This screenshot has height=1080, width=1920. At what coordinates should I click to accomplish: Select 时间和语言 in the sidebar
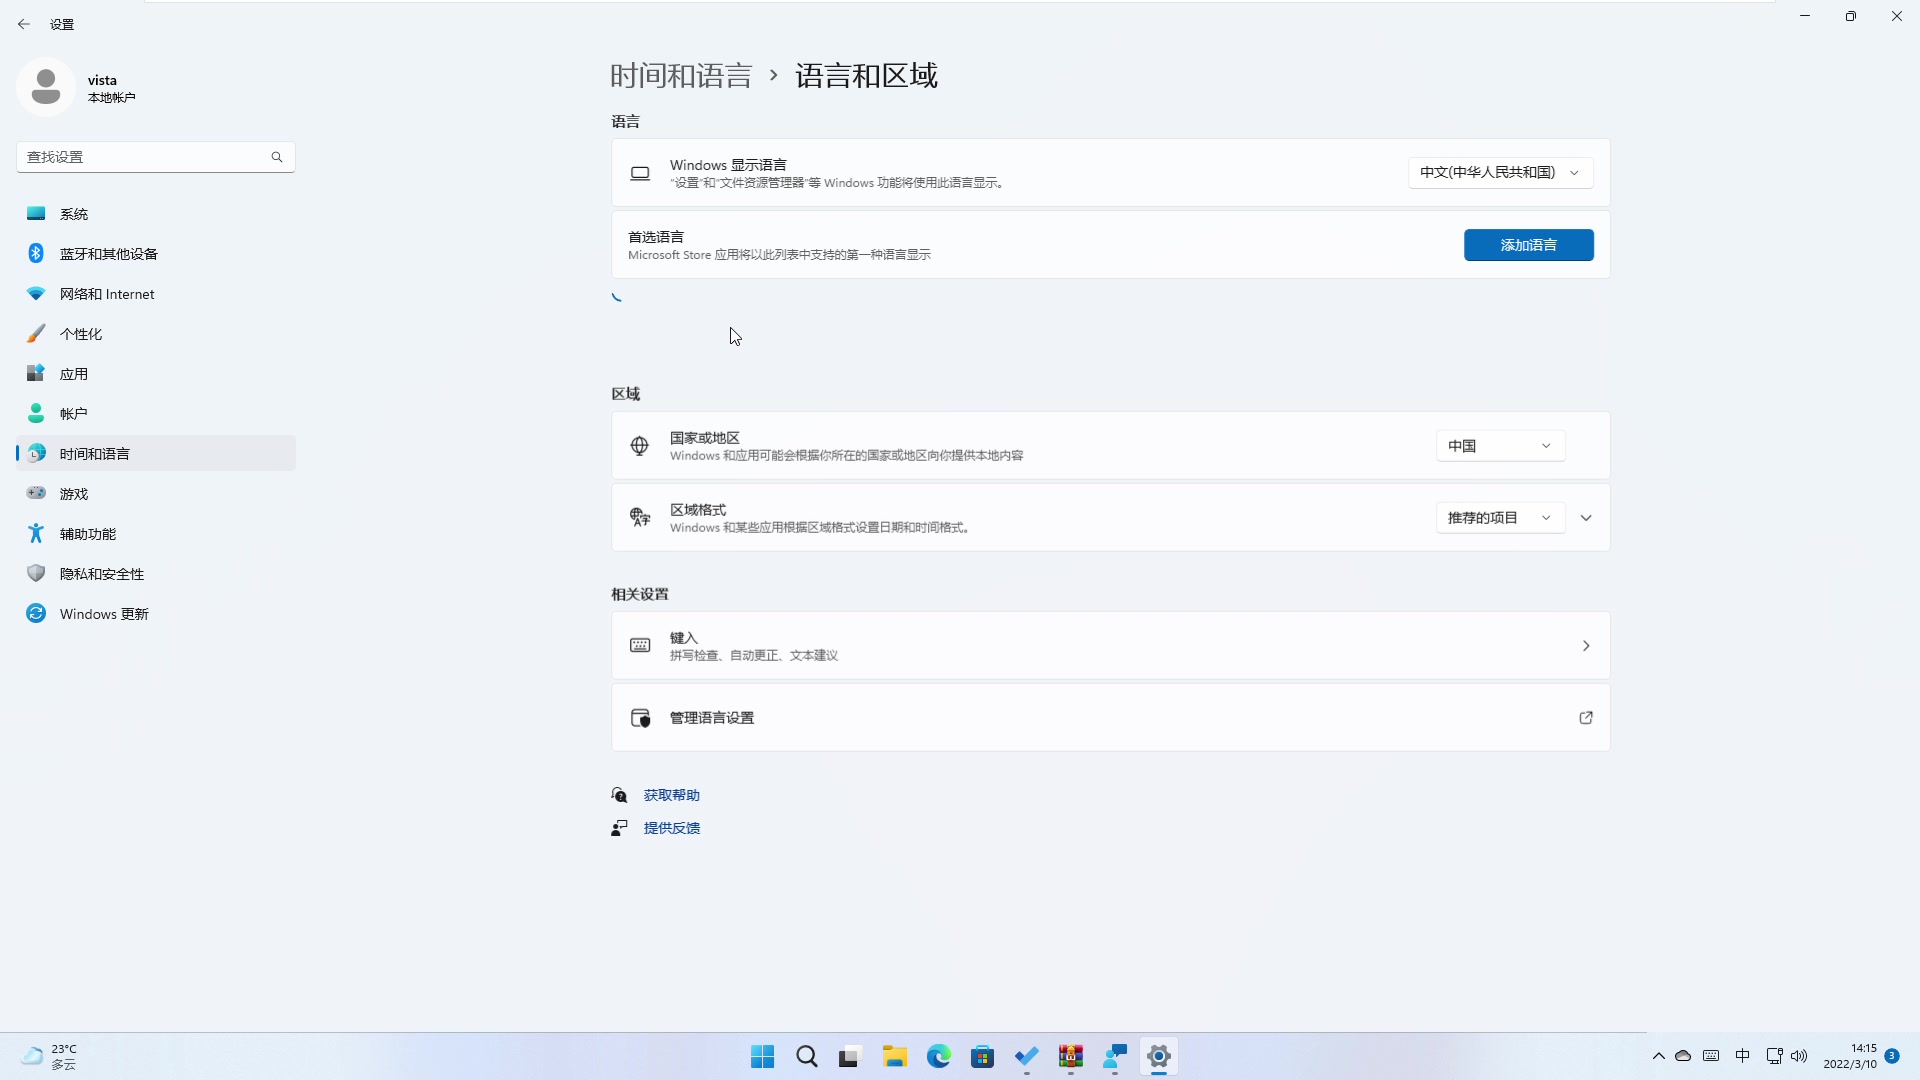coord(156,454)
